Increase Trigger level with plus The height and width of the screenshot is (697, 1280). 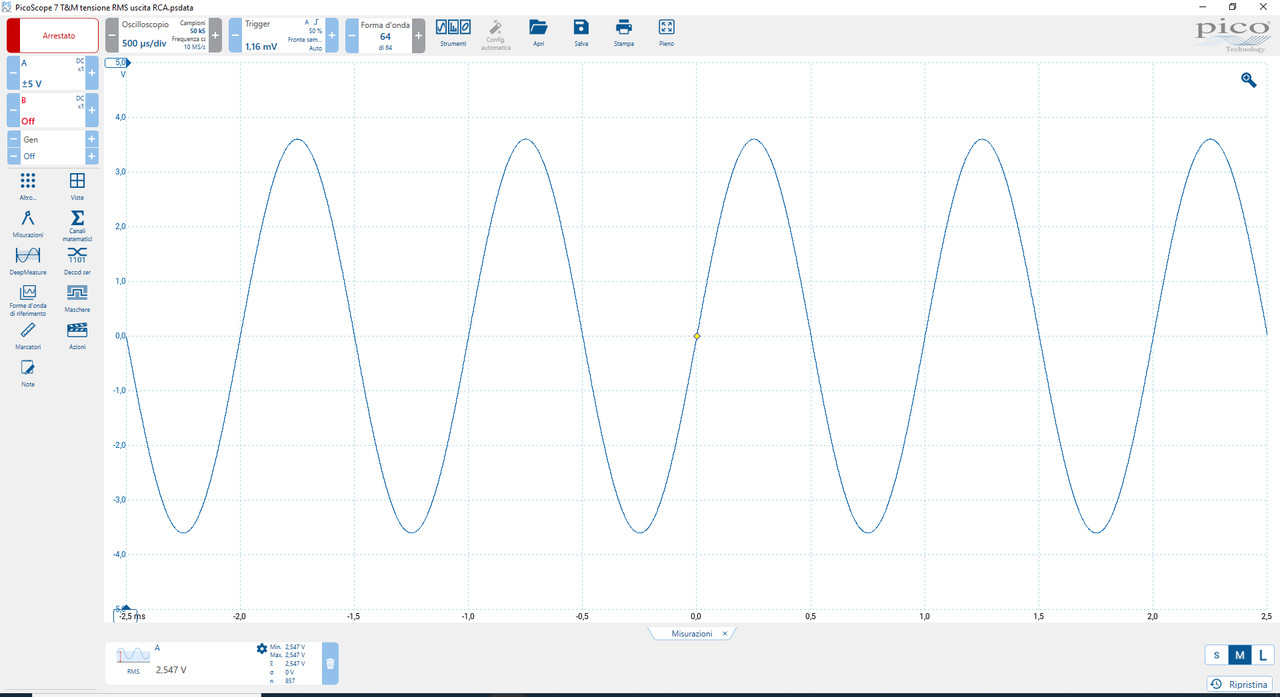[332, 35]
